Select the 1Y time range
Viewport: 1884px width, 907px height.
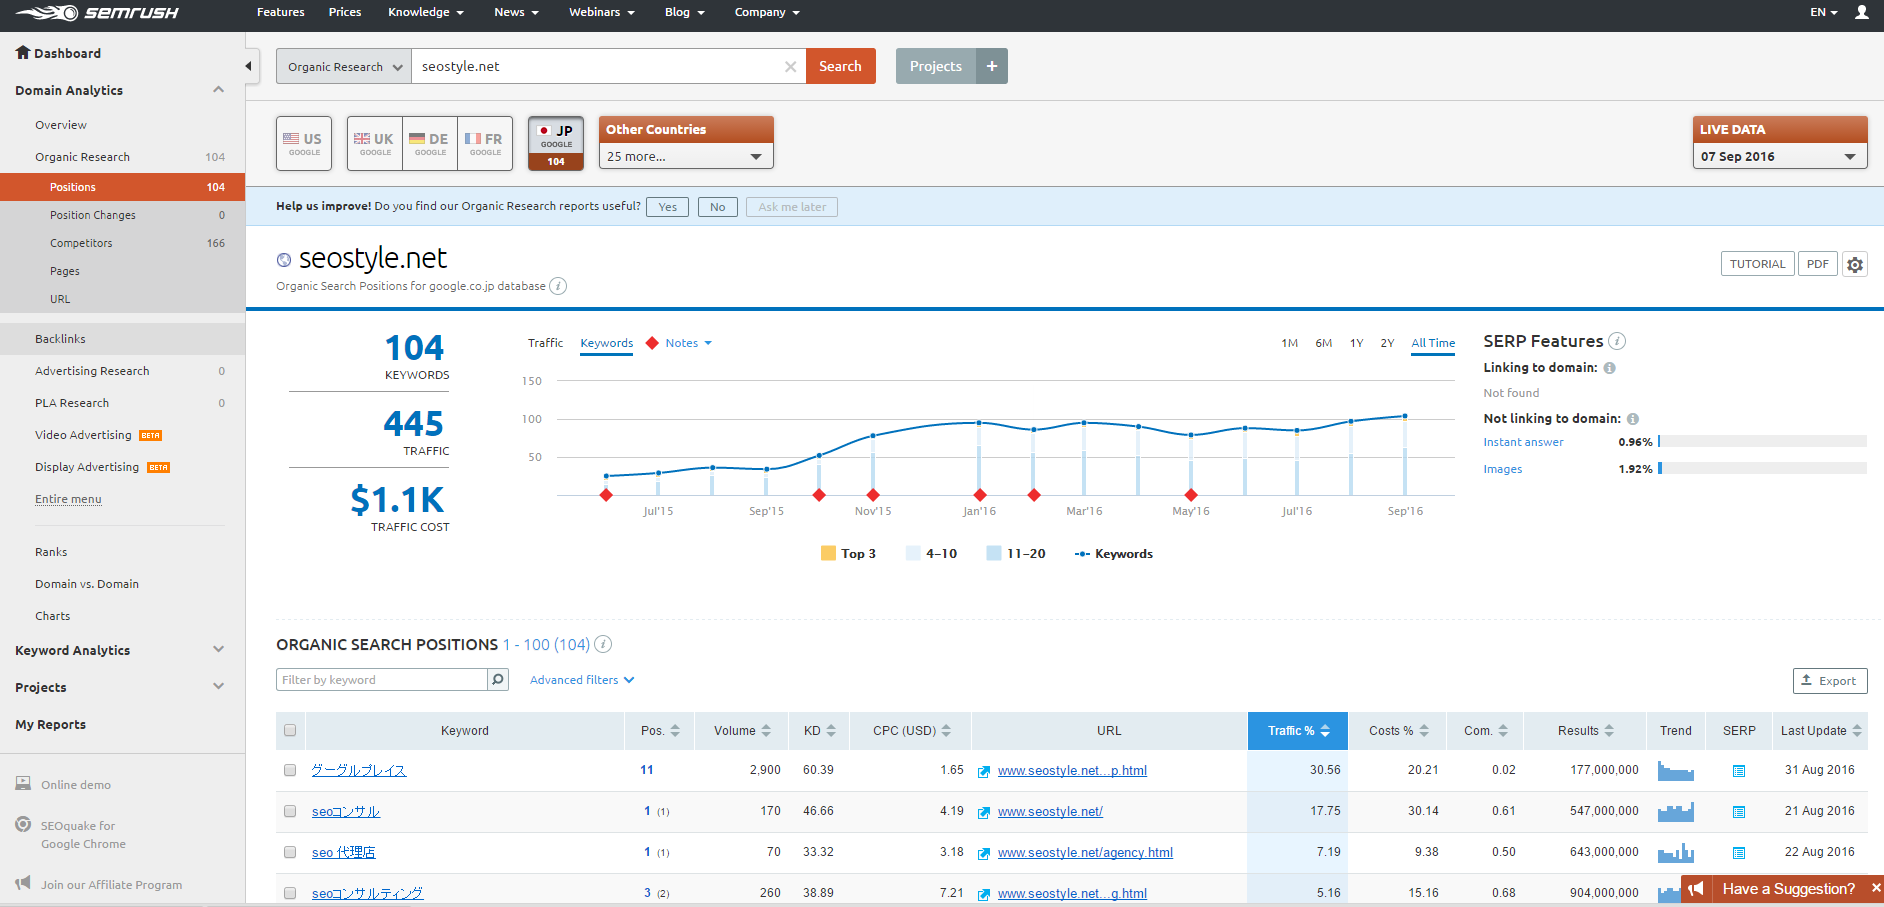point(1356,343)
